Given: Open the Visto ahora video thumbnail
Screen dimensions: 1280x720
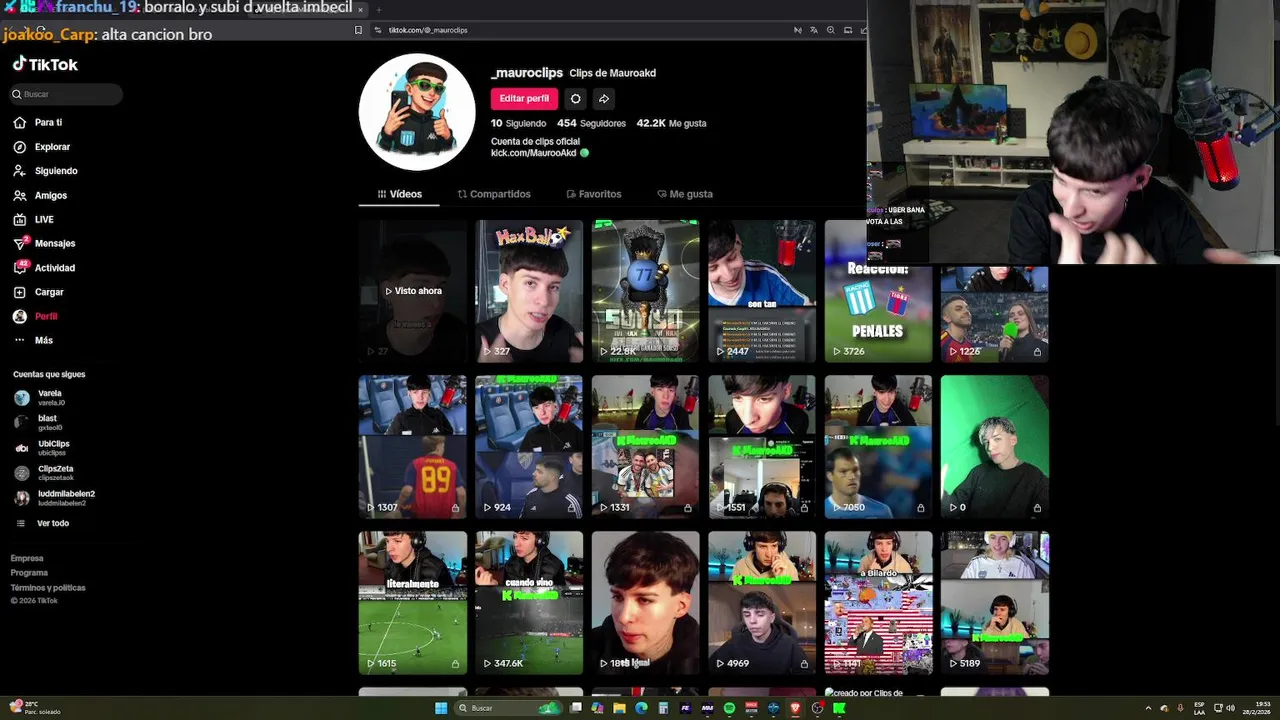Looking at the screenshot, I should (x=412, y=291).
